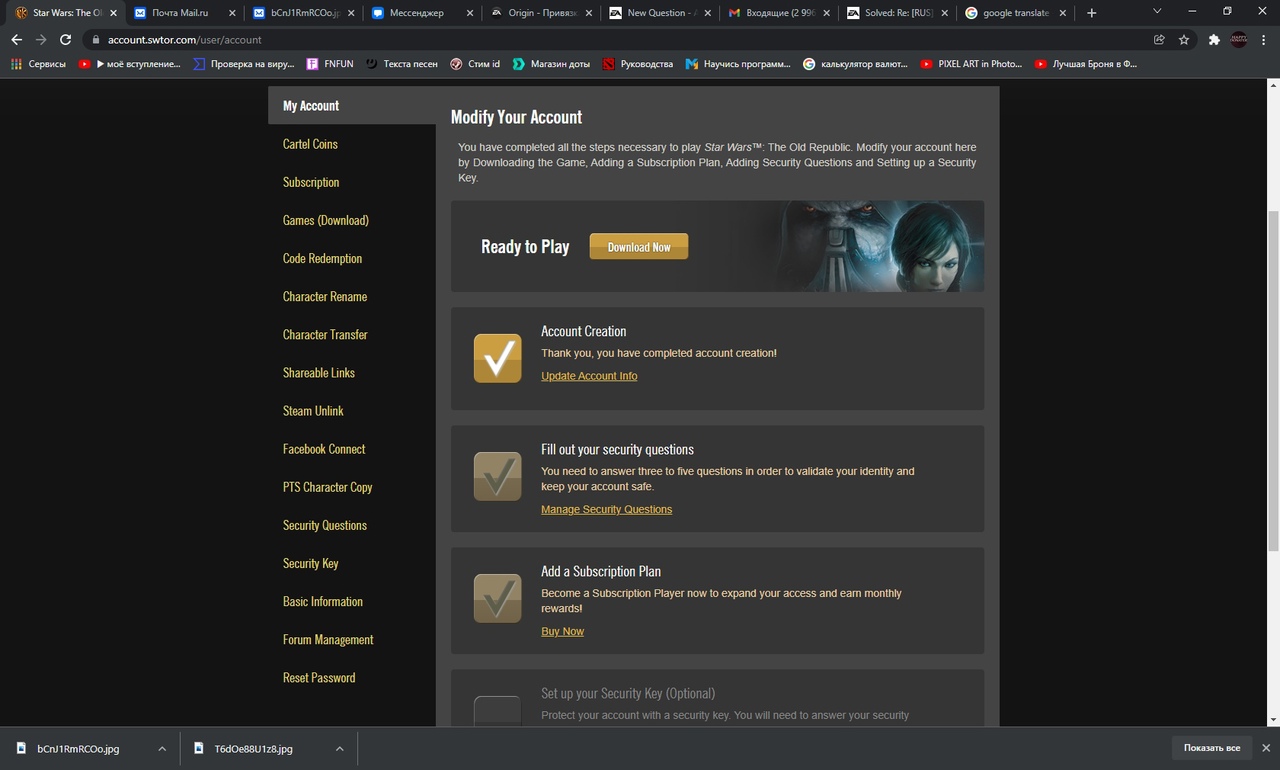Expand options for bCnJ1RmRCOo.jpg download

click(x=162, y=748)
